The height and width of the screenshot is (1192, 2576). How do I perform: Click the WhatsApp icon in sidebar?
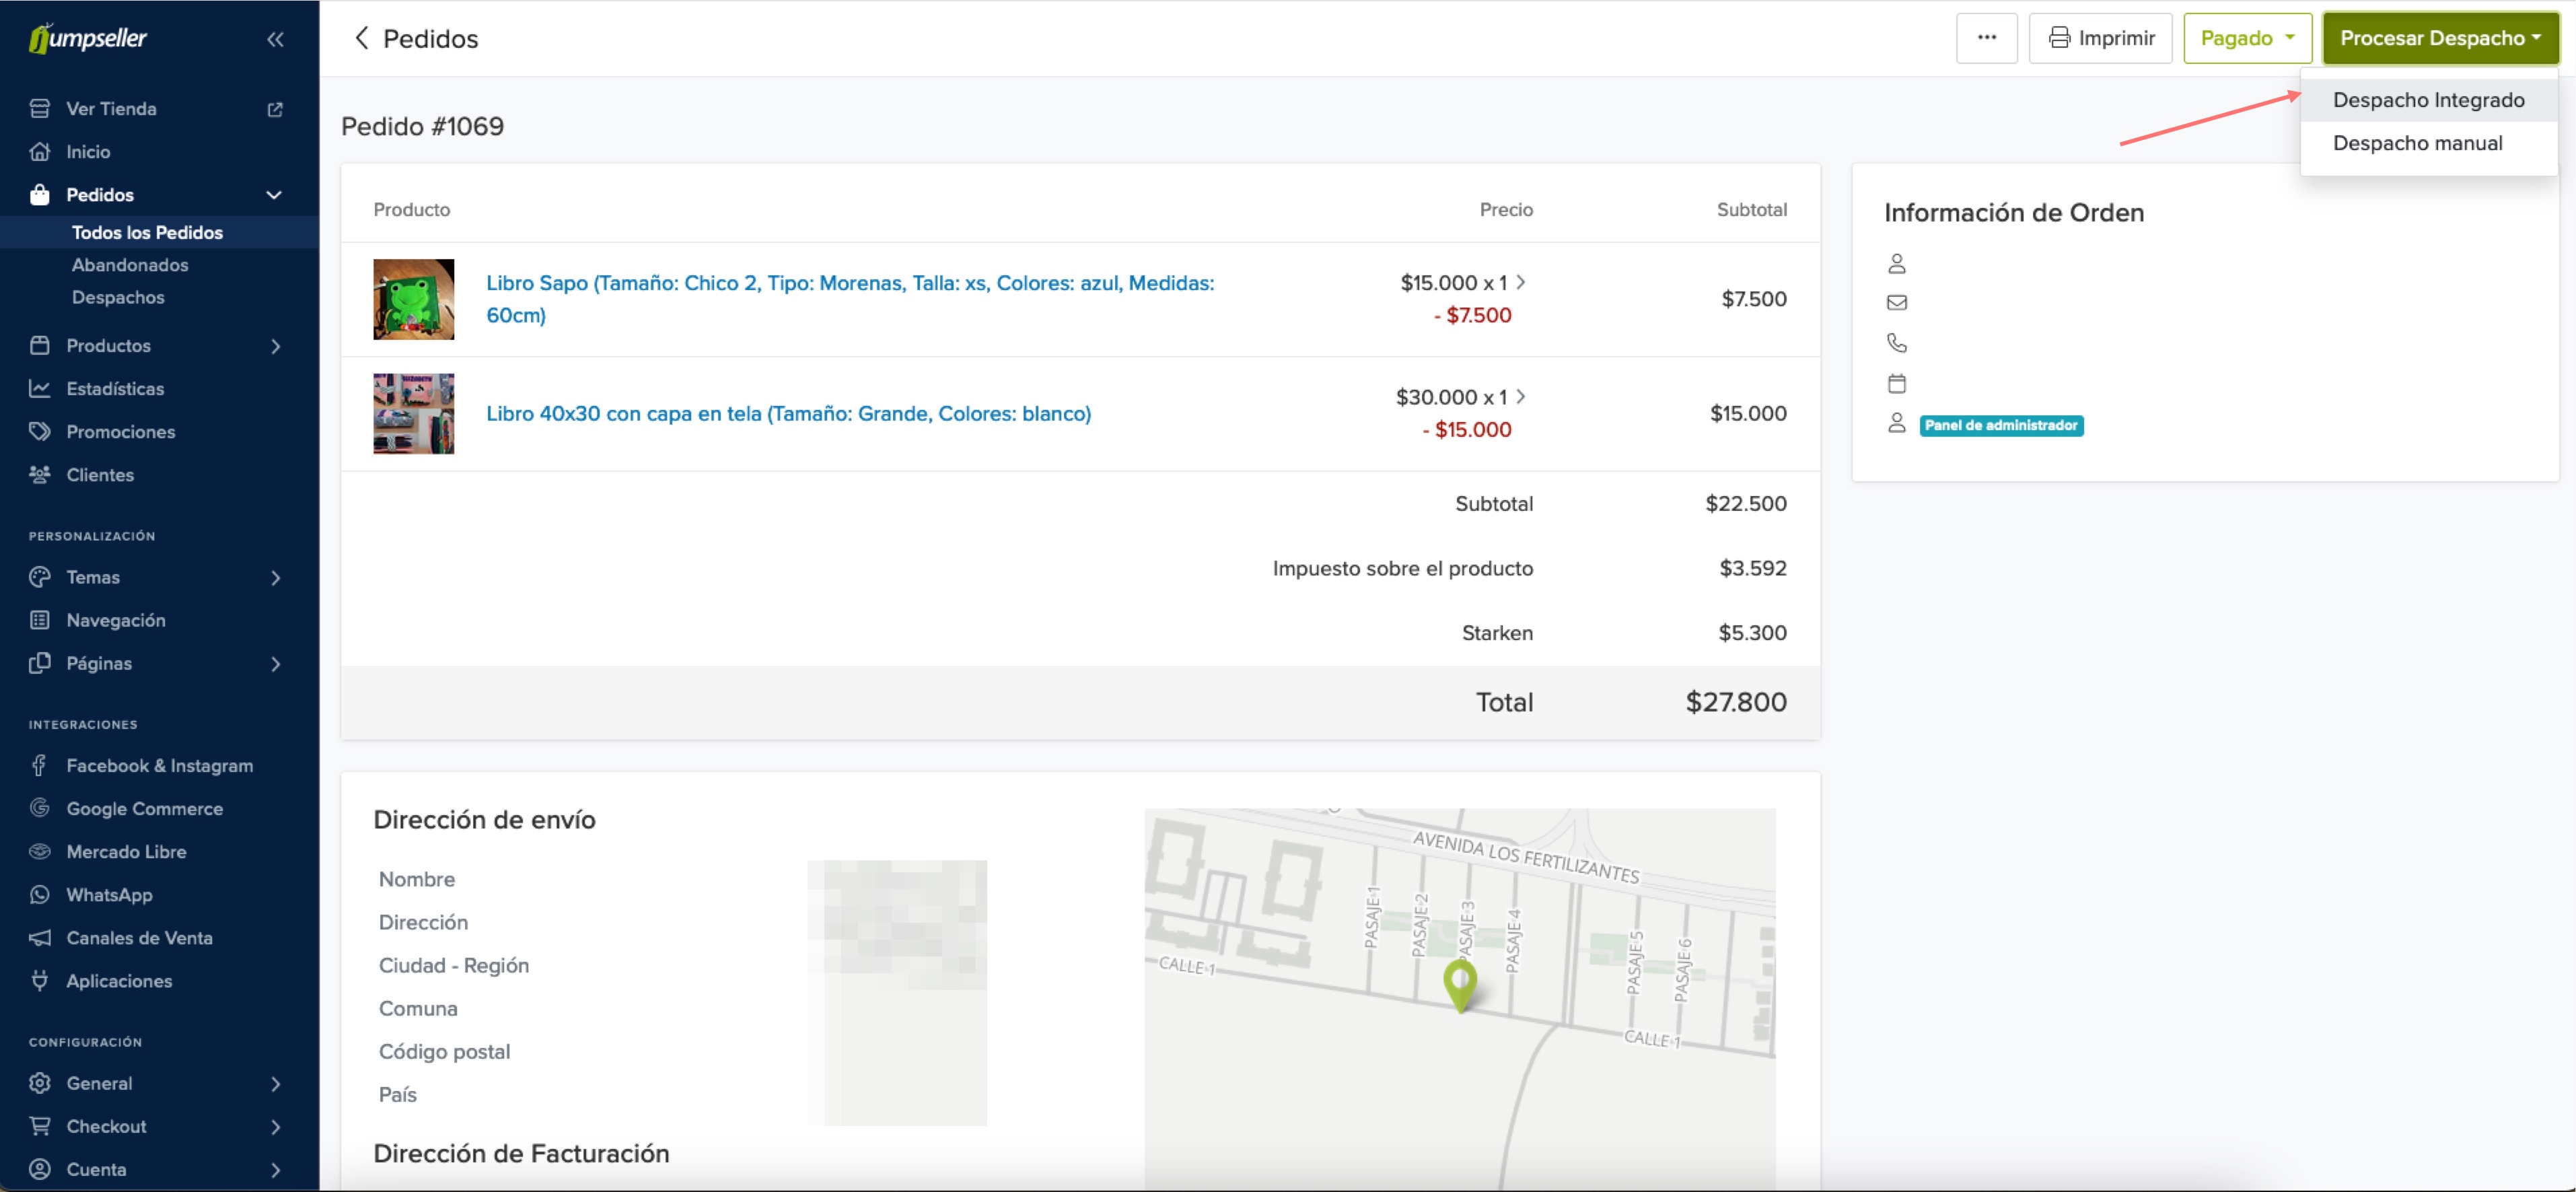(40, 894)
